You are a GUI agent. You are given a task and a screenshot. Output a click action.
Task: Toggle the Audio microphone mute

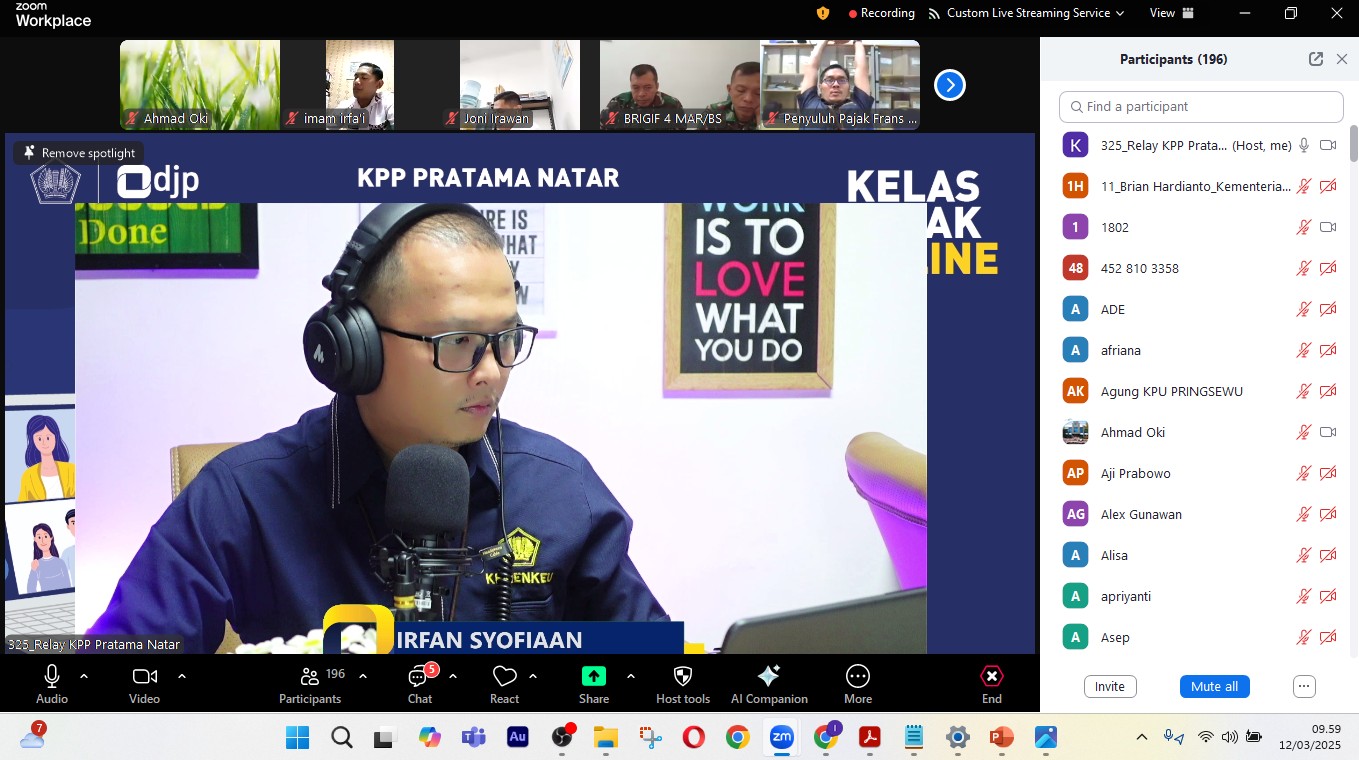(x=52, y=676)
